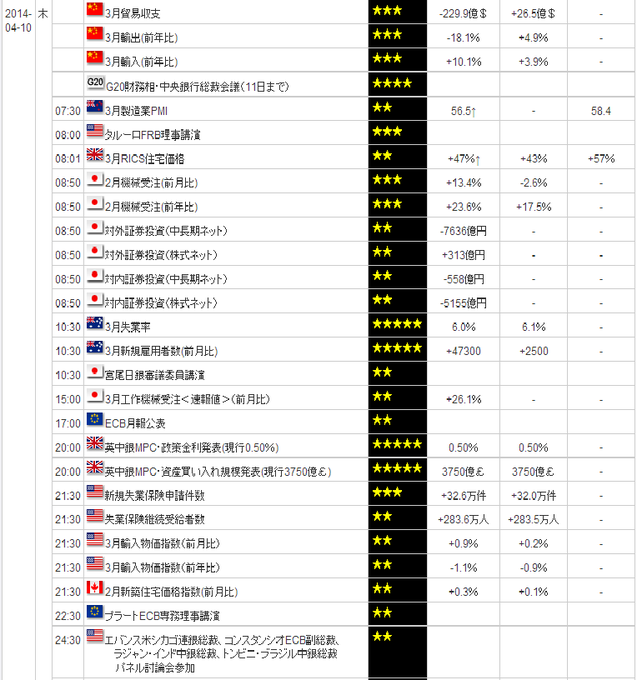Viewport: 637px width, 680px height.
Task: Click Japan flag beside 2月機械受注(前月比)
Action: pos(95,179)
